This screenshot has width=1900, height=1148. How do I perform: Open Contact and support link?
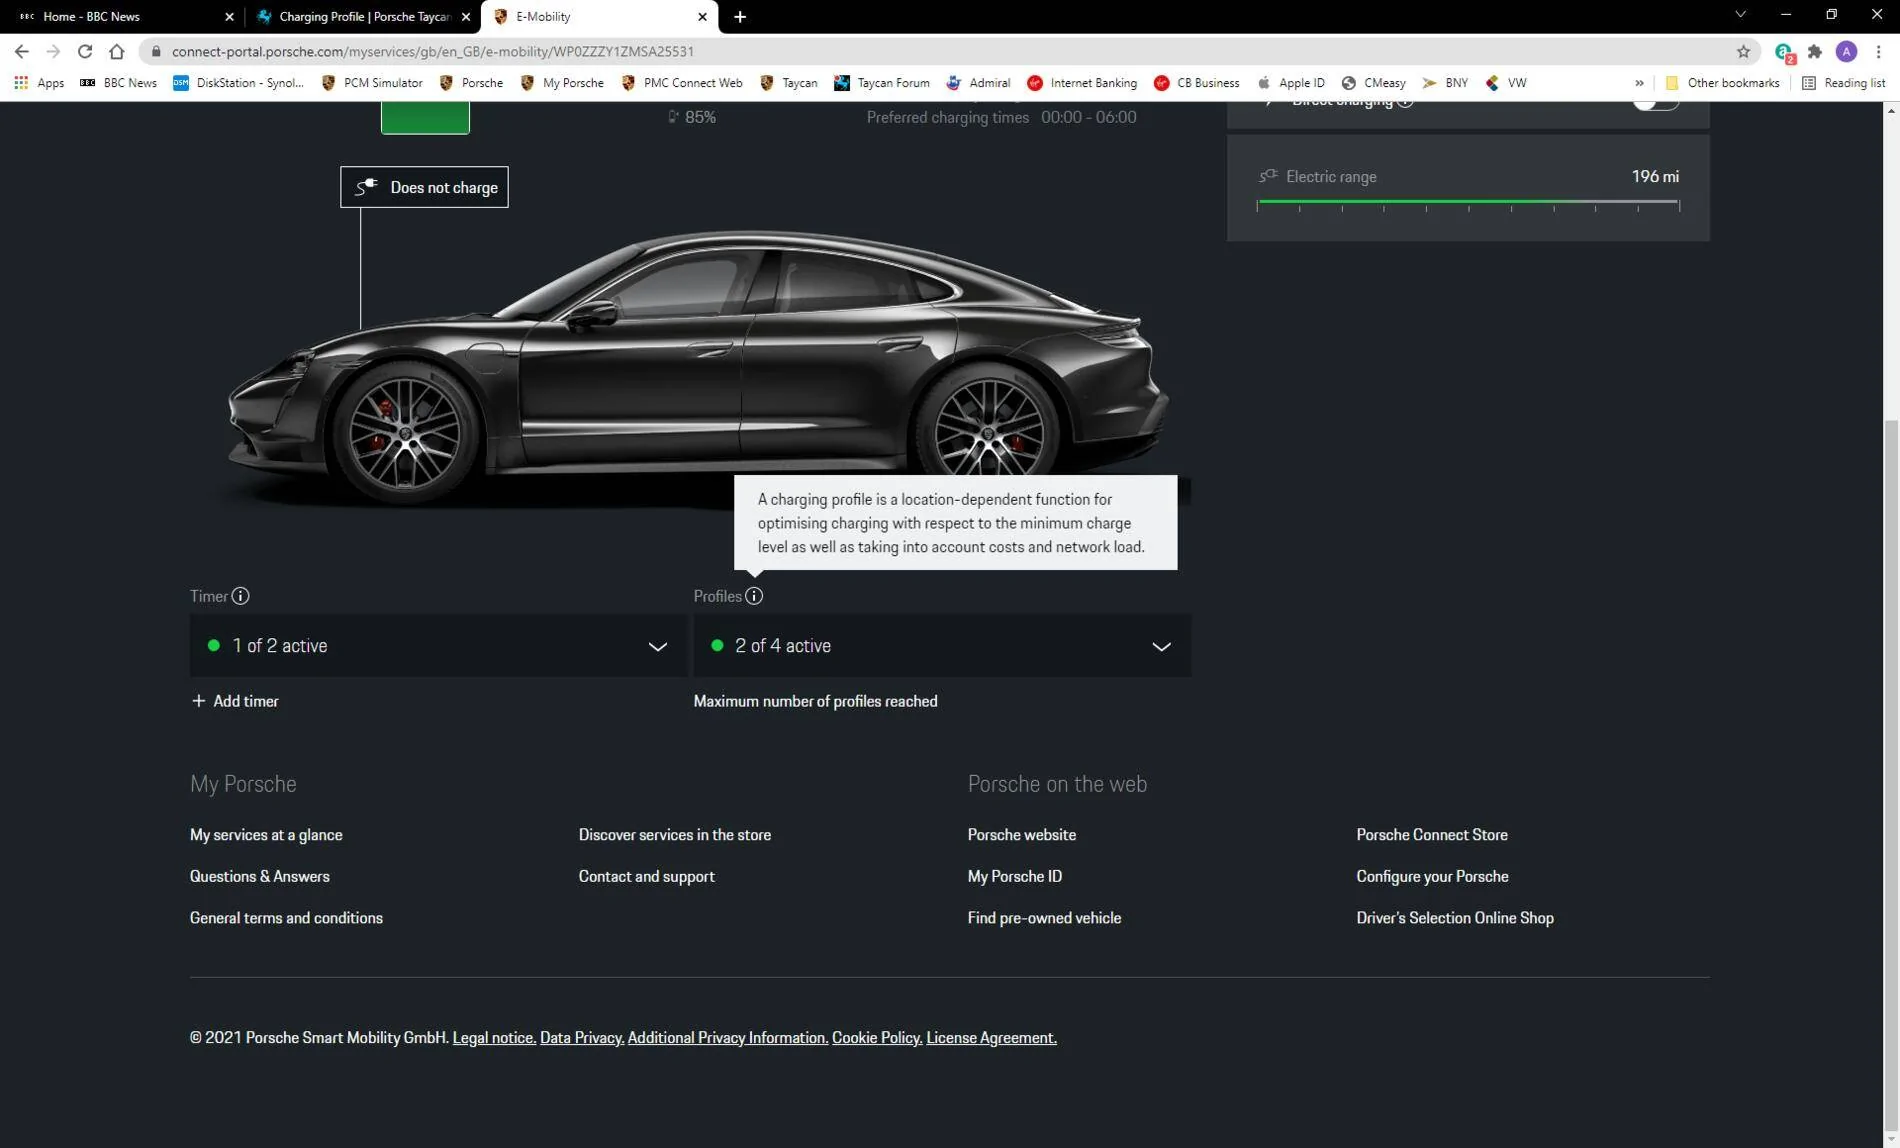647,877
